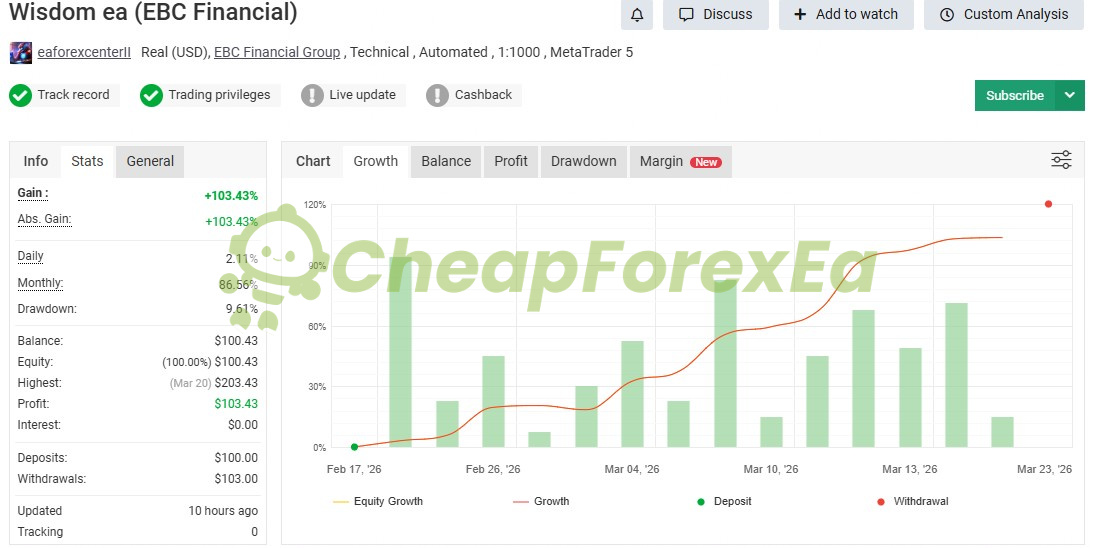This screenshot has height=548, width=1096.
Task: Click the Deposits value $100.00
Action: 236,458
